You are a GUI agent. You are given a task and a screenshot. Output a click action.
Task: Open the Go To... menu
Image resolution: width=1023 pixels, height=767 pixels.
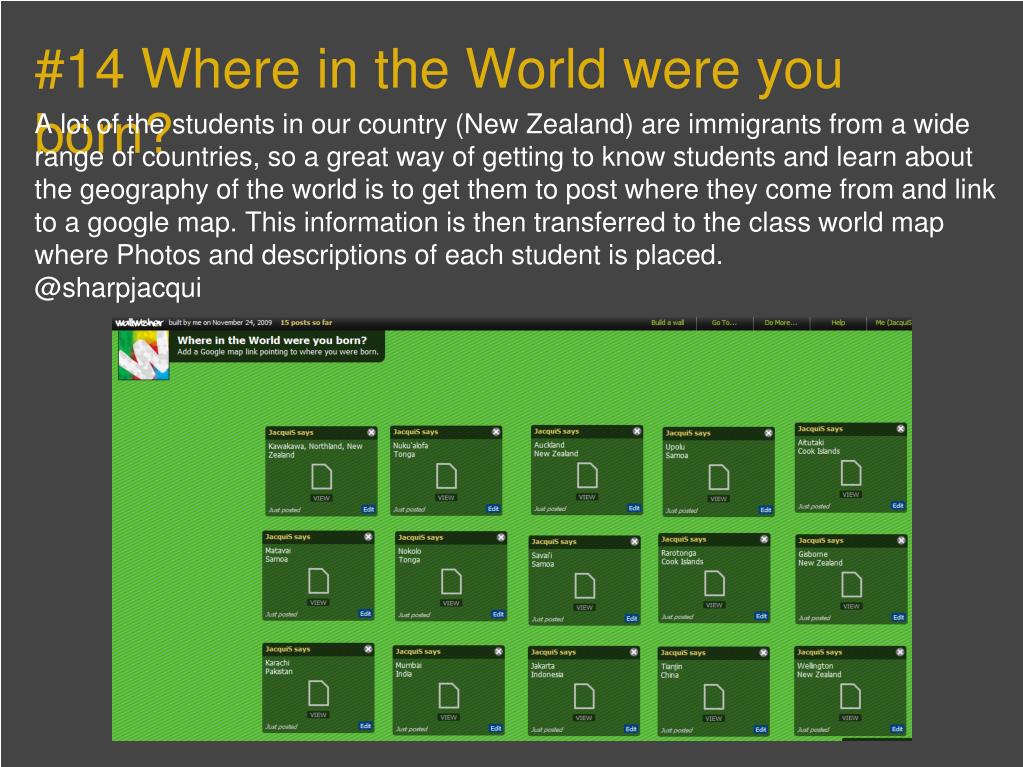click(x=724, y=323)
